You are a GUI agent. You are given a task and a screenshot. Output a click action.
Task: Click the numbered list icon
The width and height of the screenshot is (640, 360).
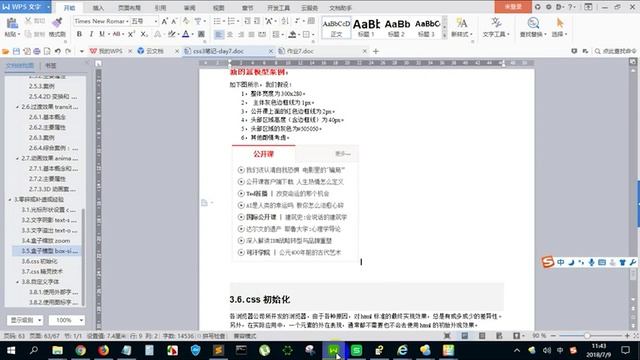pyautogui.click(x=231, y=21)
